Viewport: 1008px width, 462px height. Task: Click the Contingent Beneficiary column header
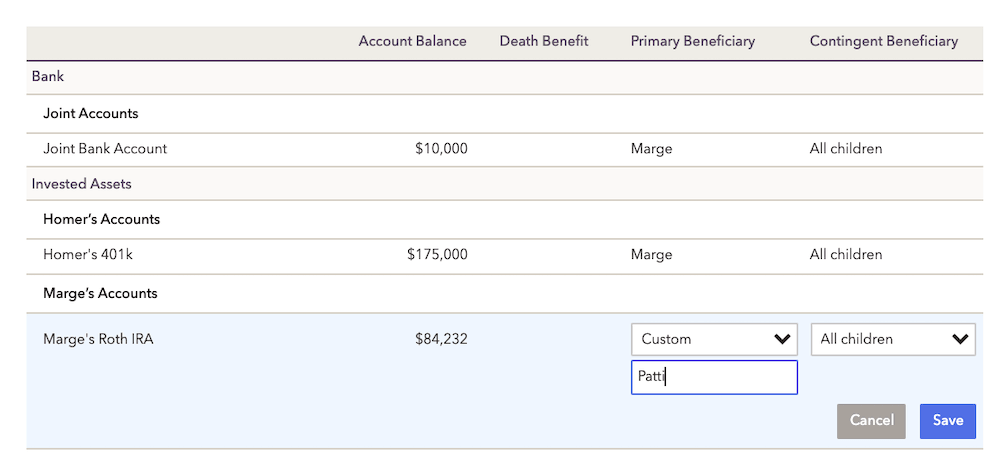point(884,41)
